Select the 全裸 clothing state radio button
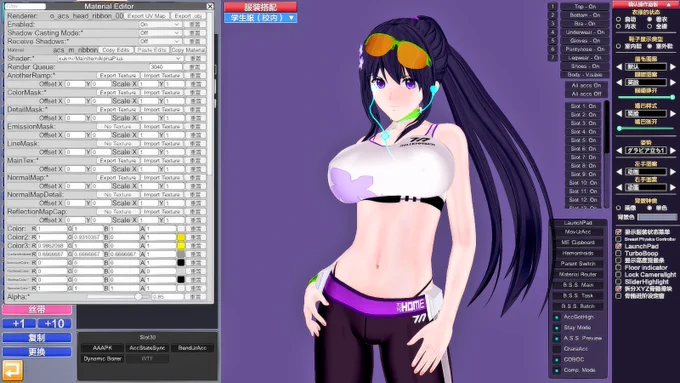Image resolution: width=680 pixels, height=383 pixels. coord(650,26)
